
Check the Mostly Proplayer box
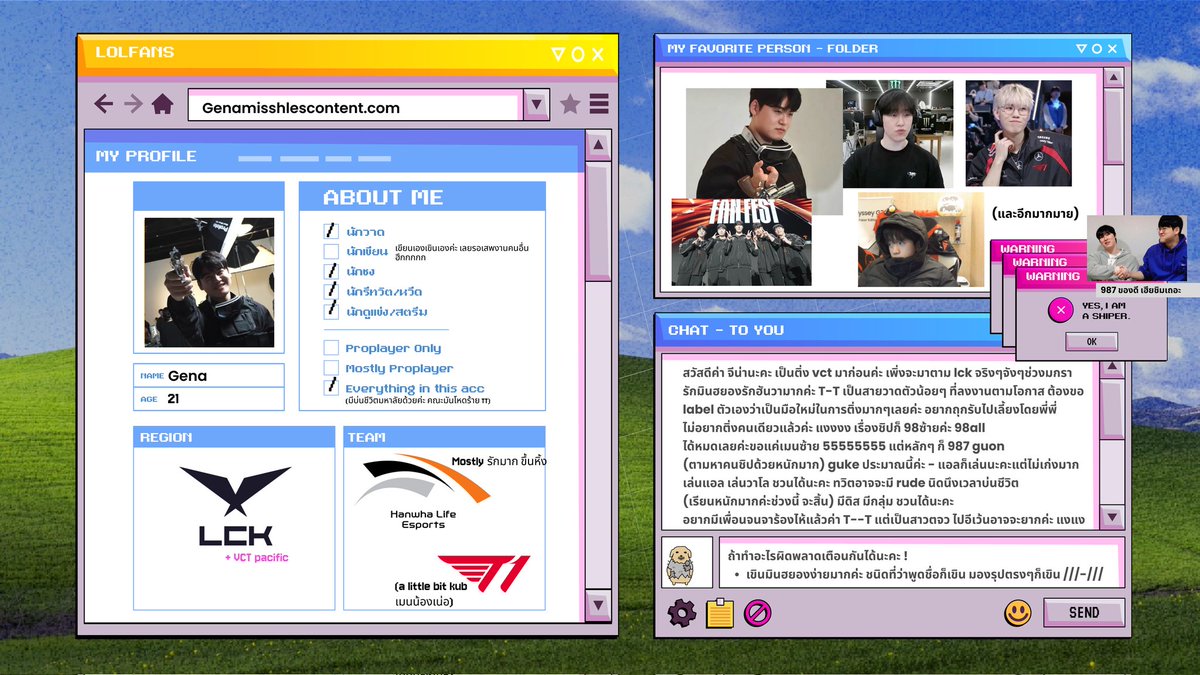[x=331, y=368]
